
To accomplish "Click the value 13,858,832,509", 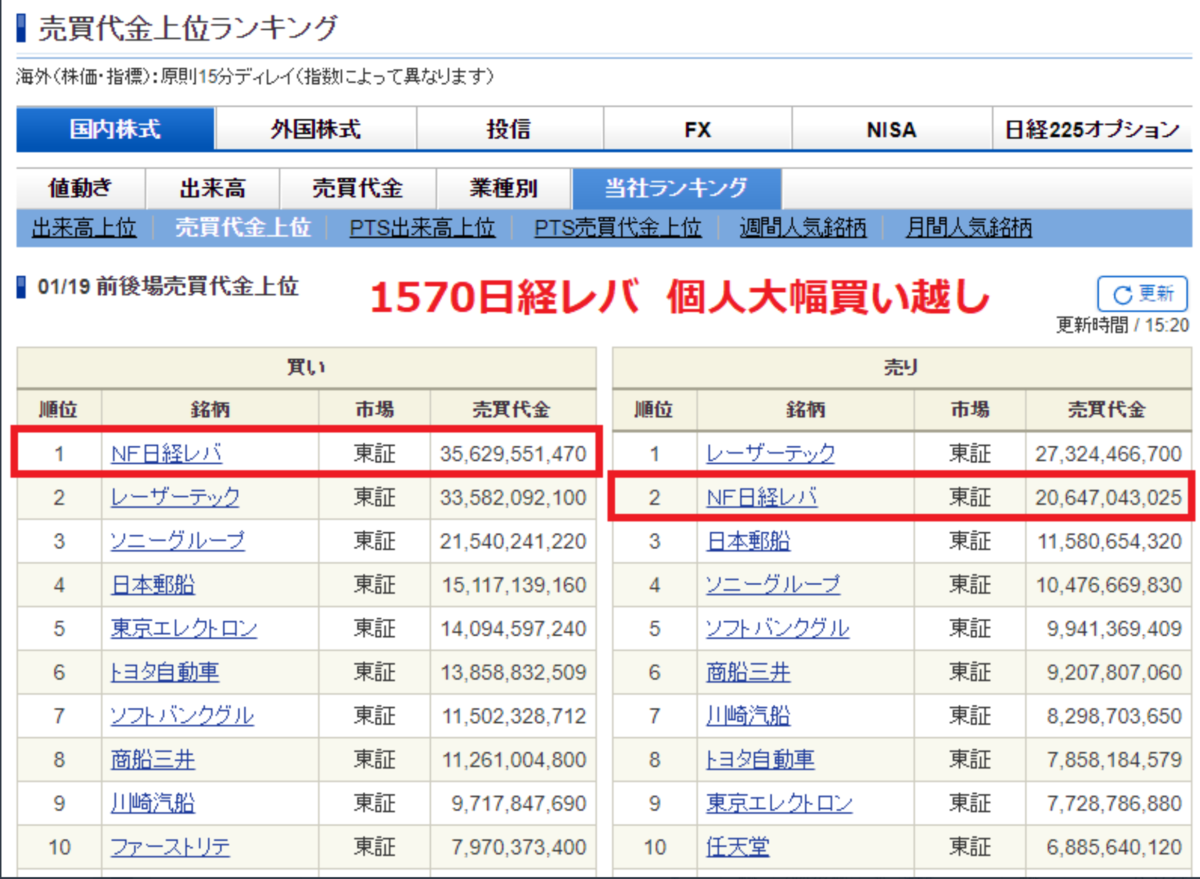I will pyautogui.click(x=513, y=672).
